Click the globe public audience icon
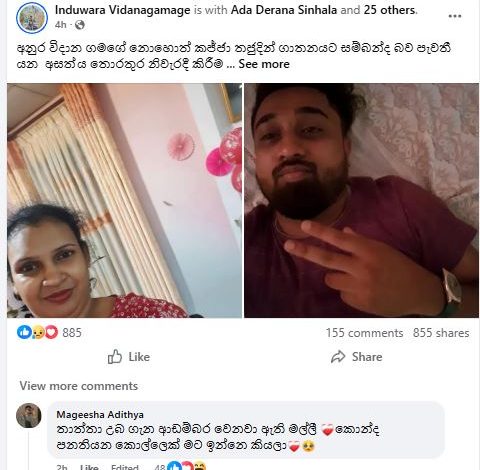 point(80,25)
